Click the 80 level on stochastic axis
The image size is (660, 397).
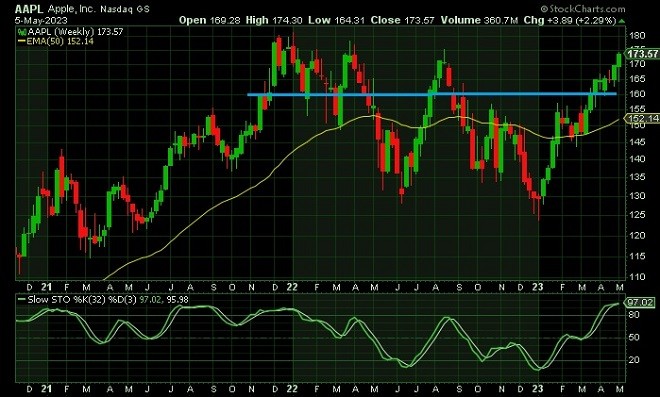634,315
